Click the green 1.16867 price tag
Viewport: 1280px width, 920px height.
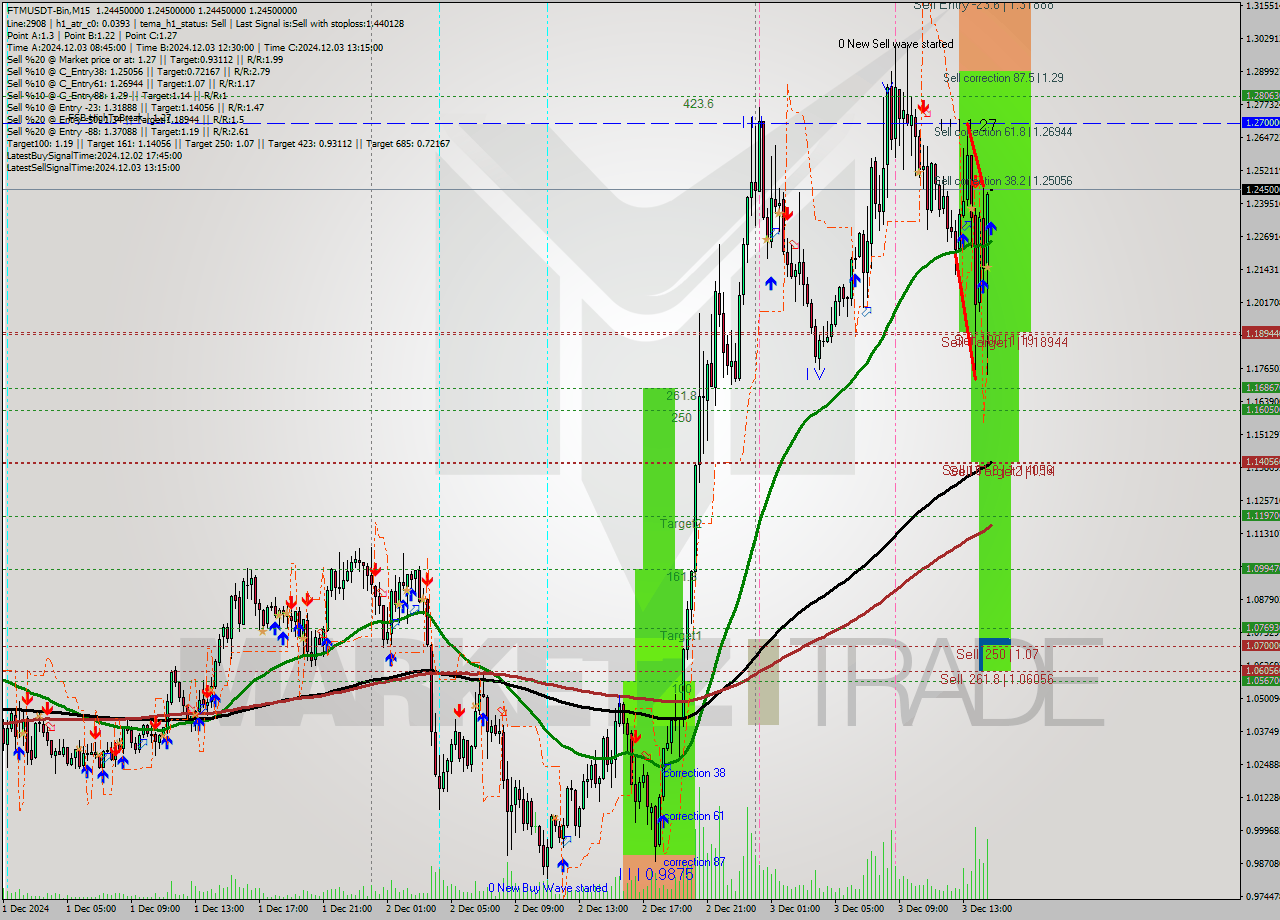[x=1260, y=387]
